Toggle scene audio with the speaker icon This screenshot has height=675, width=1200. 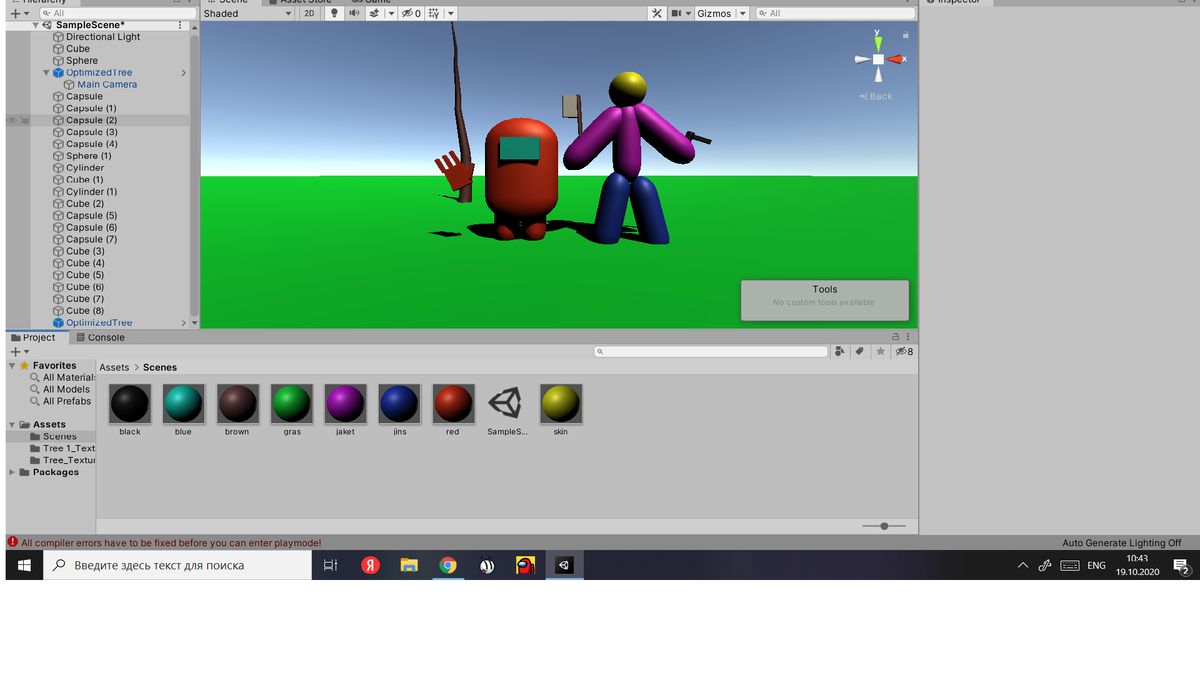click(x=354, y=14)
